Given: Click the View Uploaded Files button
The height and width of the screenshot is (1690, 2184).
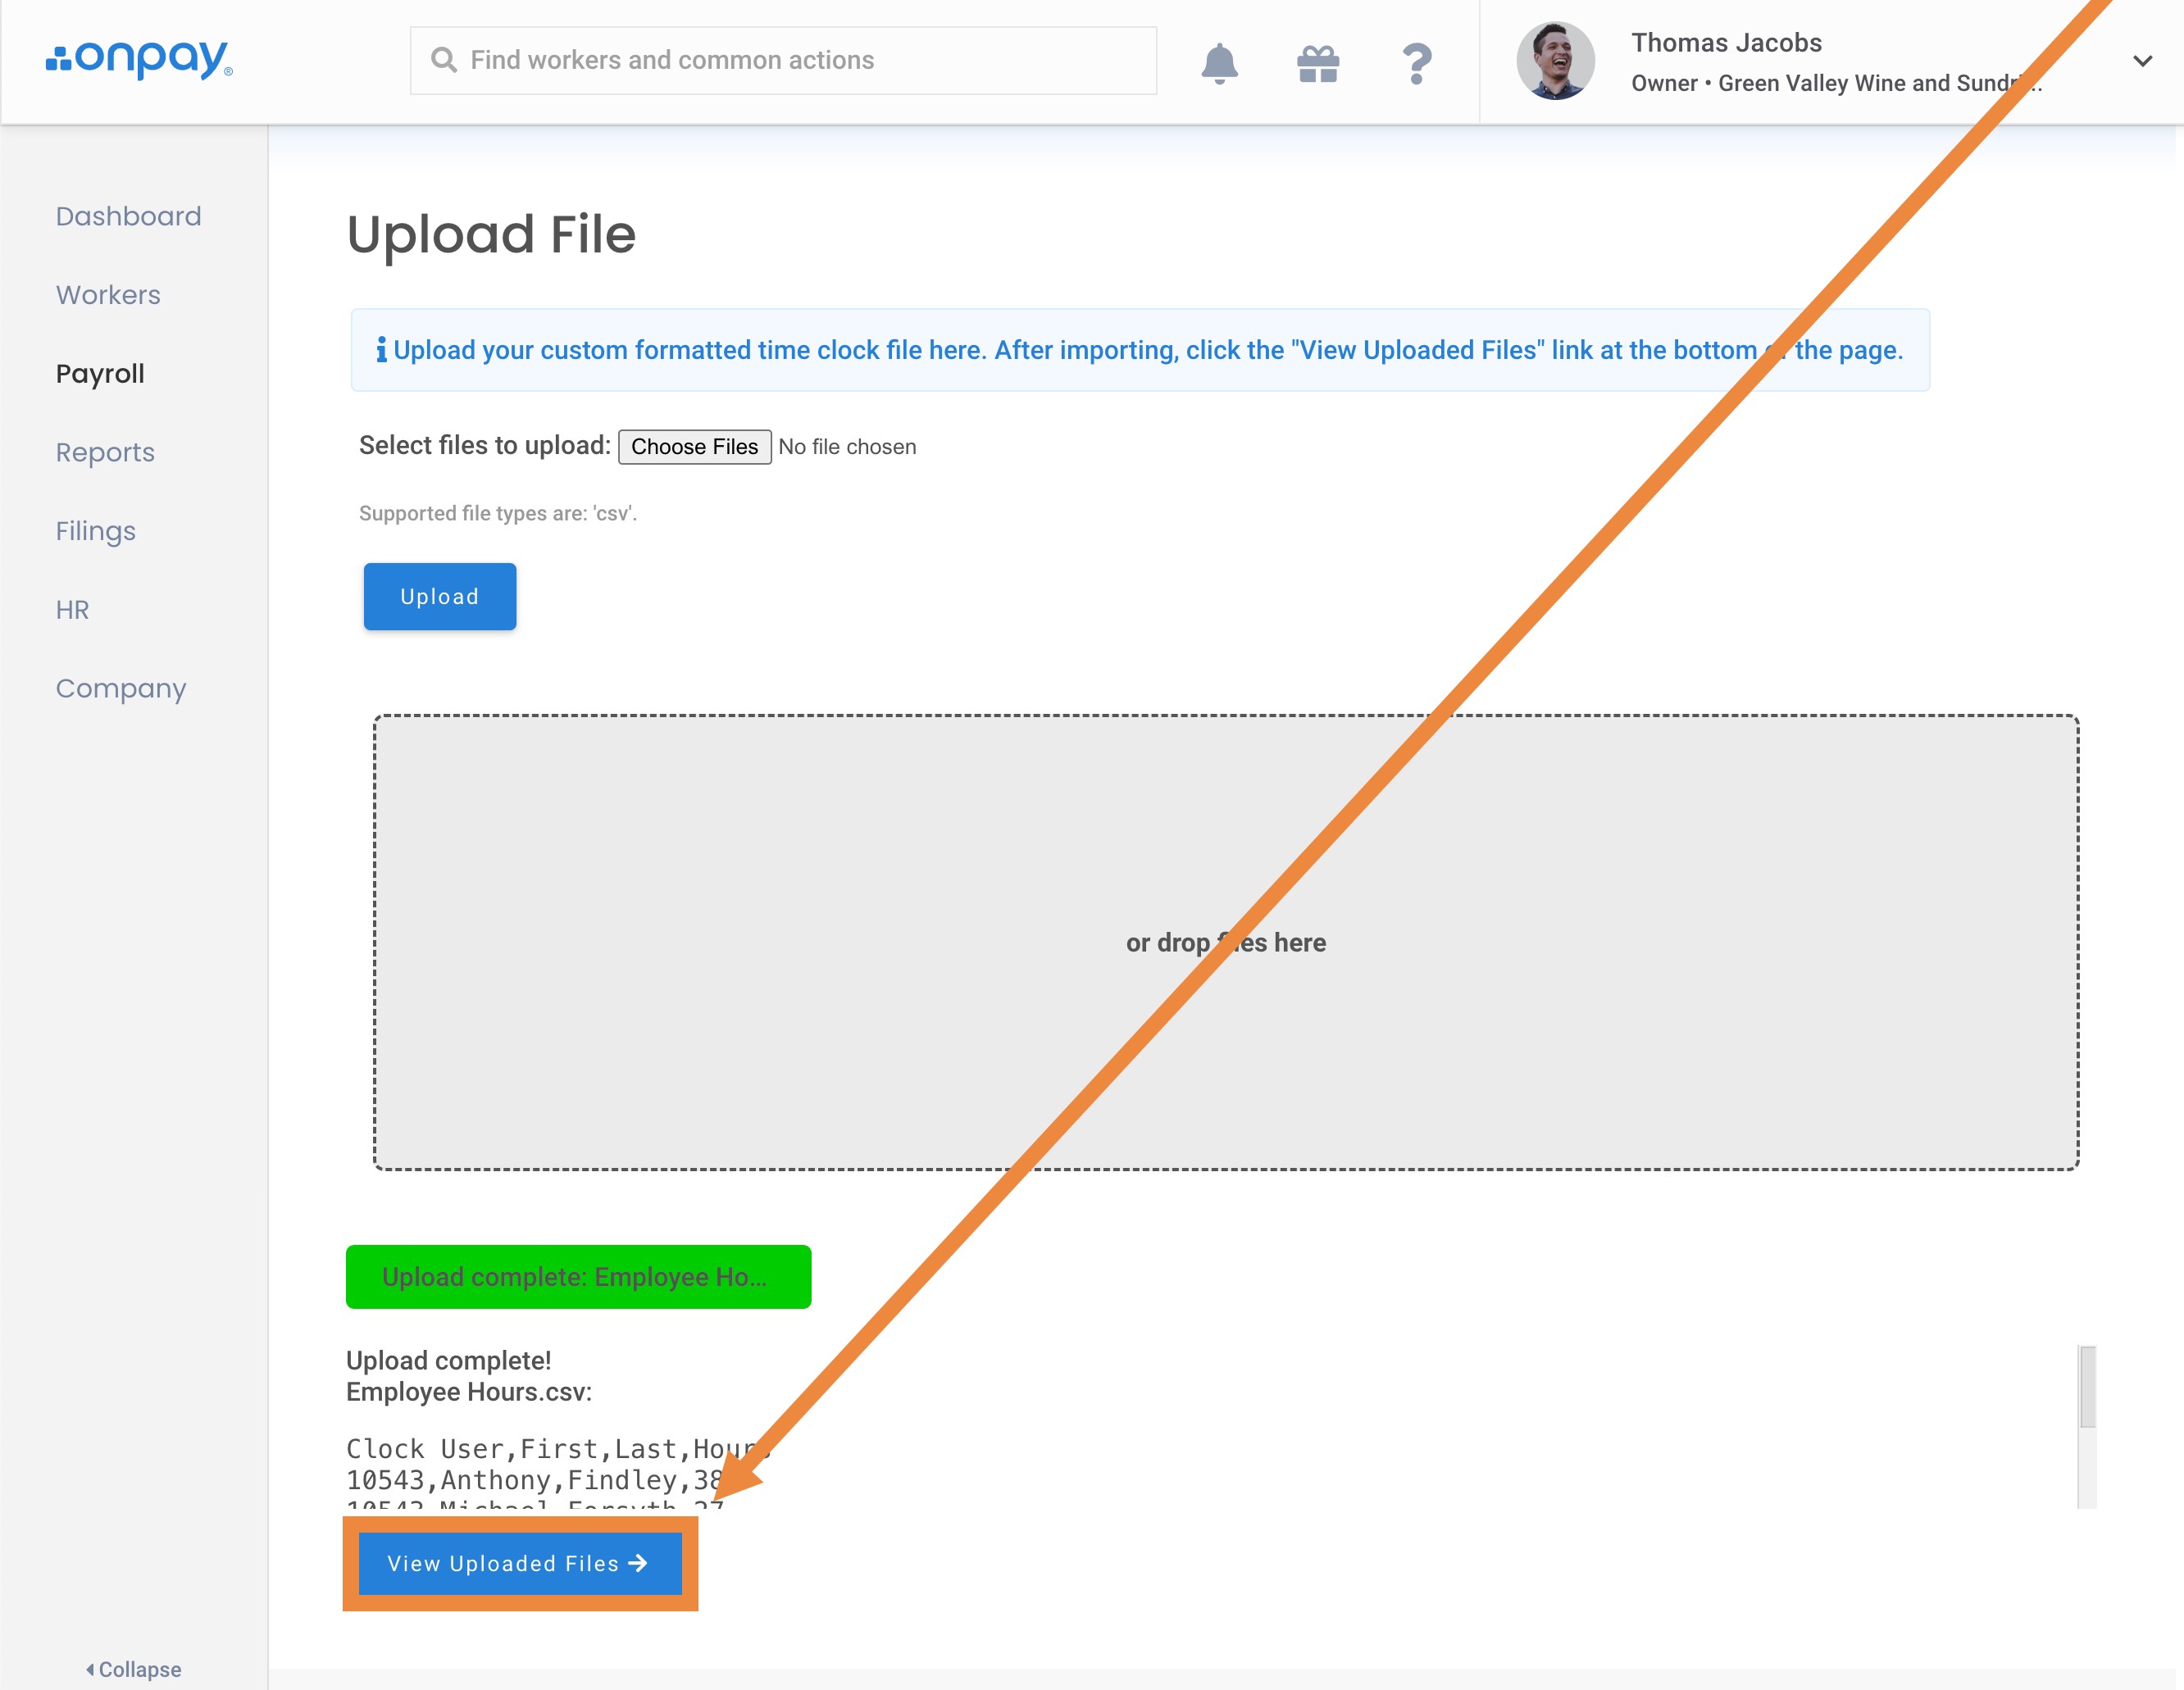Looking at the screenshot, I should pos(519,1563).
